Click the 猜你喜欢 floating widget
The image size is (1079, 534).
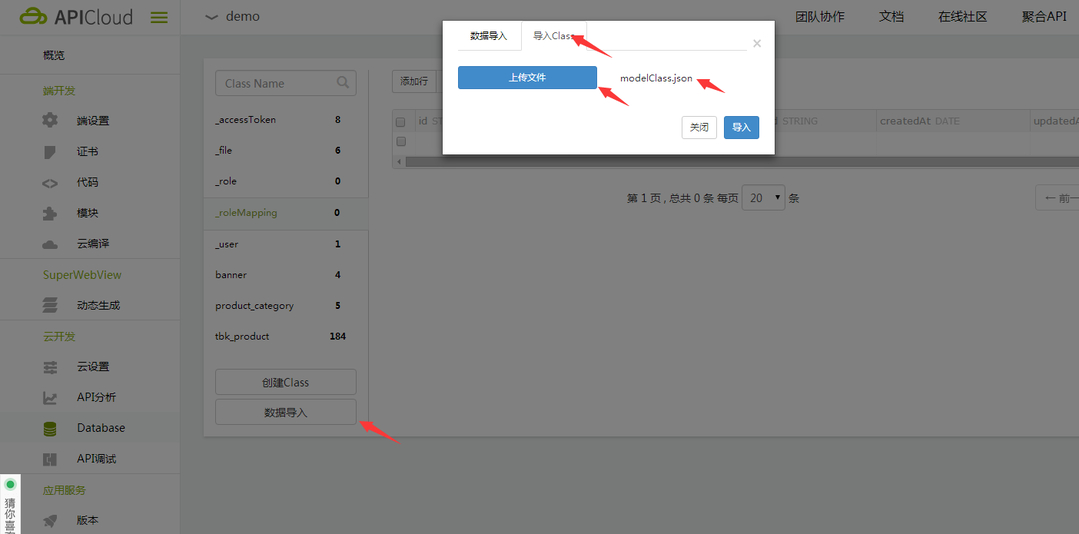click(10, 504)
